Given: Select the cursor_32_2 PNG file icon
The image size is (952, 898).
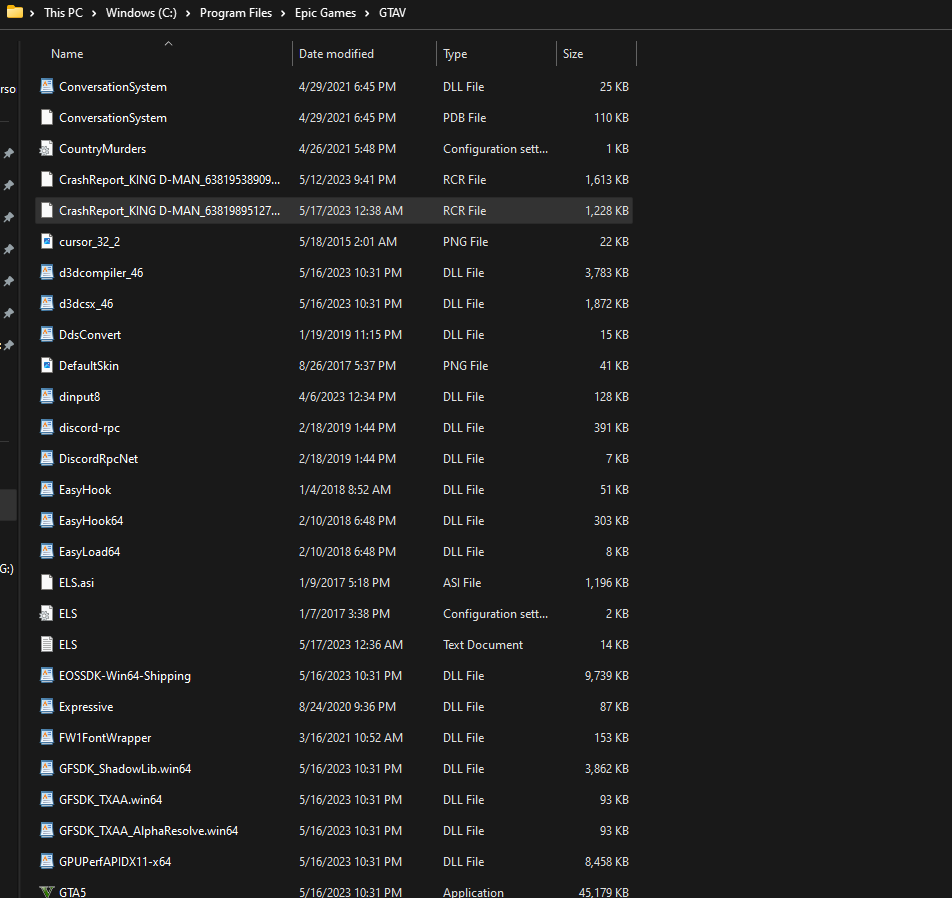Looking at the screenshot, I should tap(46, 242).
